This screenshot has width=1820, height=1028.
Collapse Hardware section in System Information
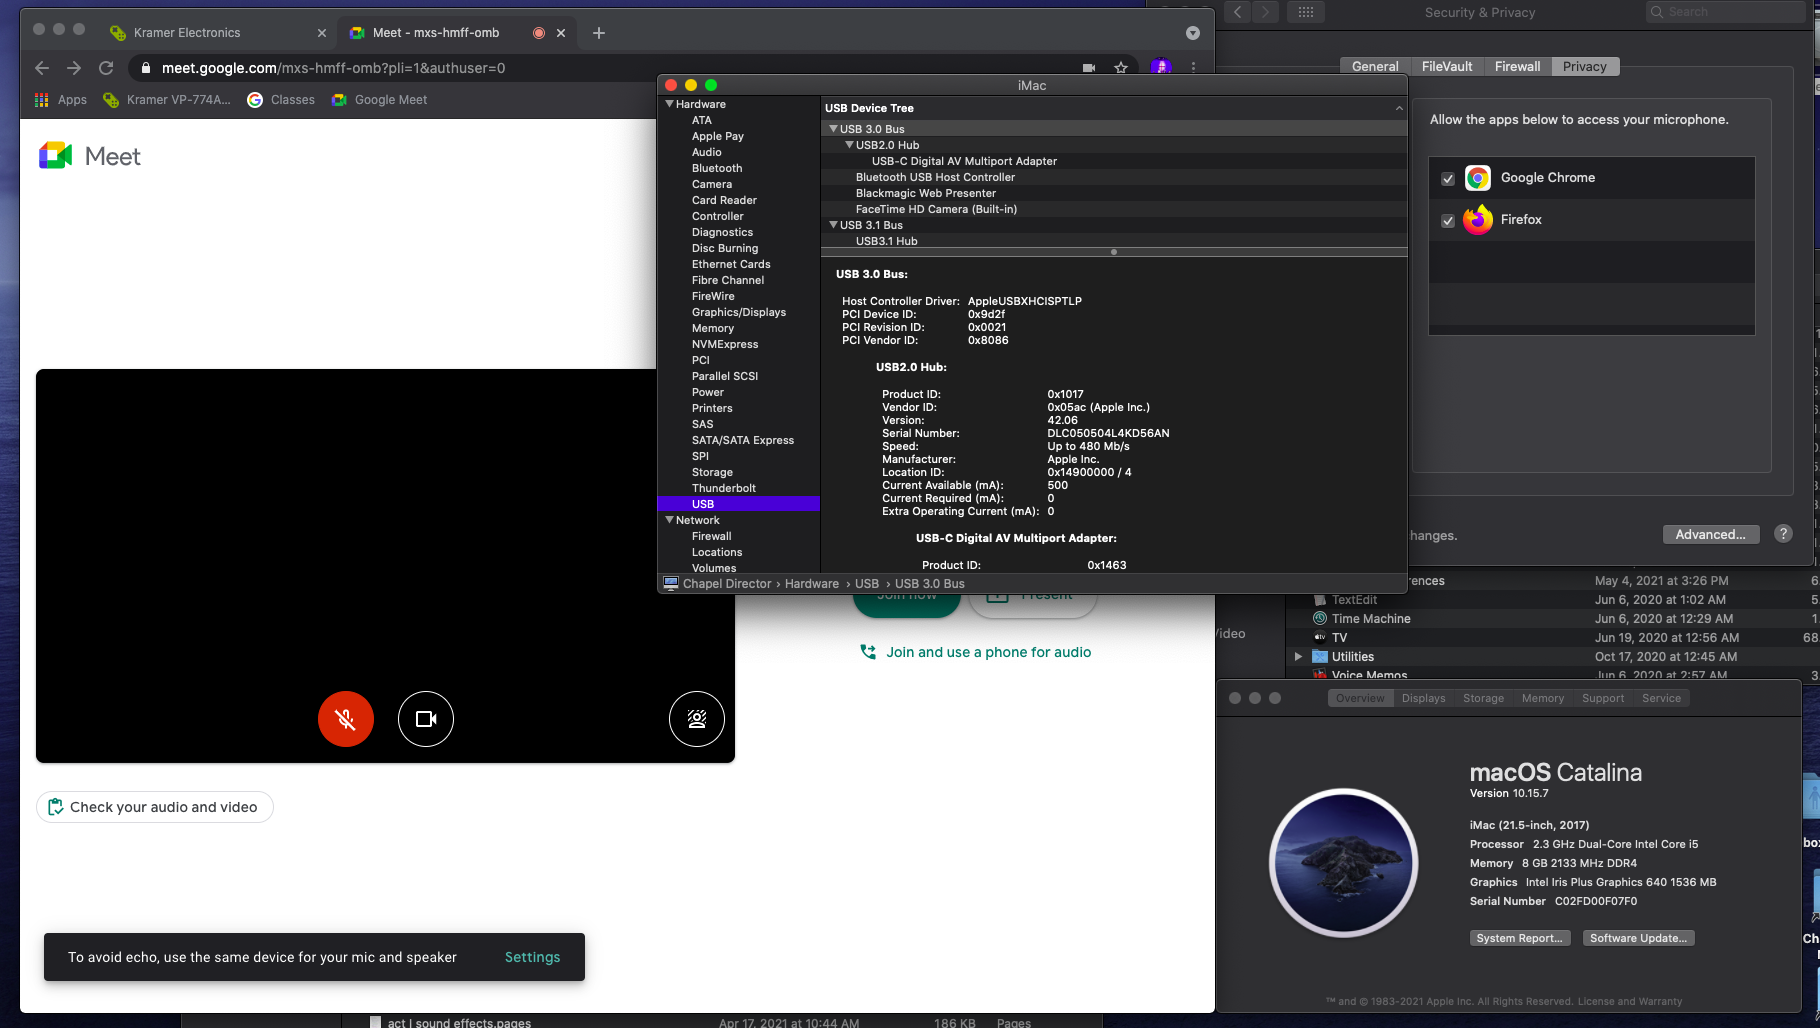(670, 104)
